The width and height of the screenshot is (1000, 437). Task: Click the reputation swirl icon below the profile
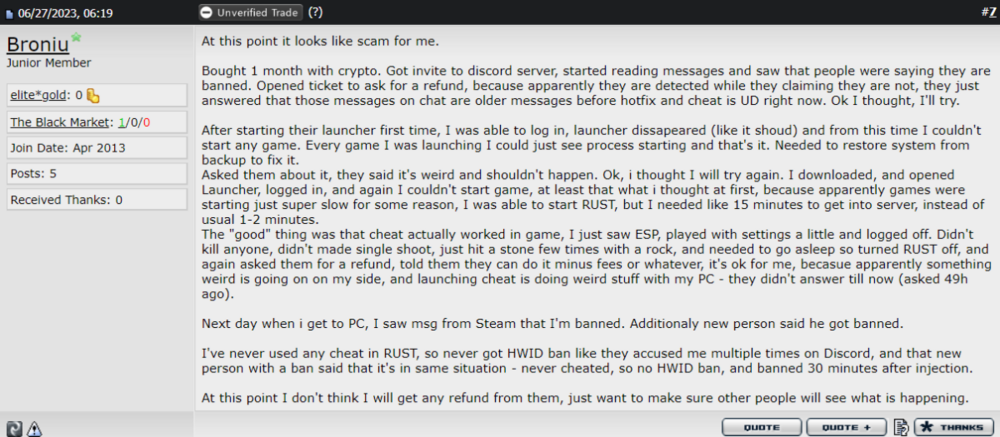coord(13,428)
